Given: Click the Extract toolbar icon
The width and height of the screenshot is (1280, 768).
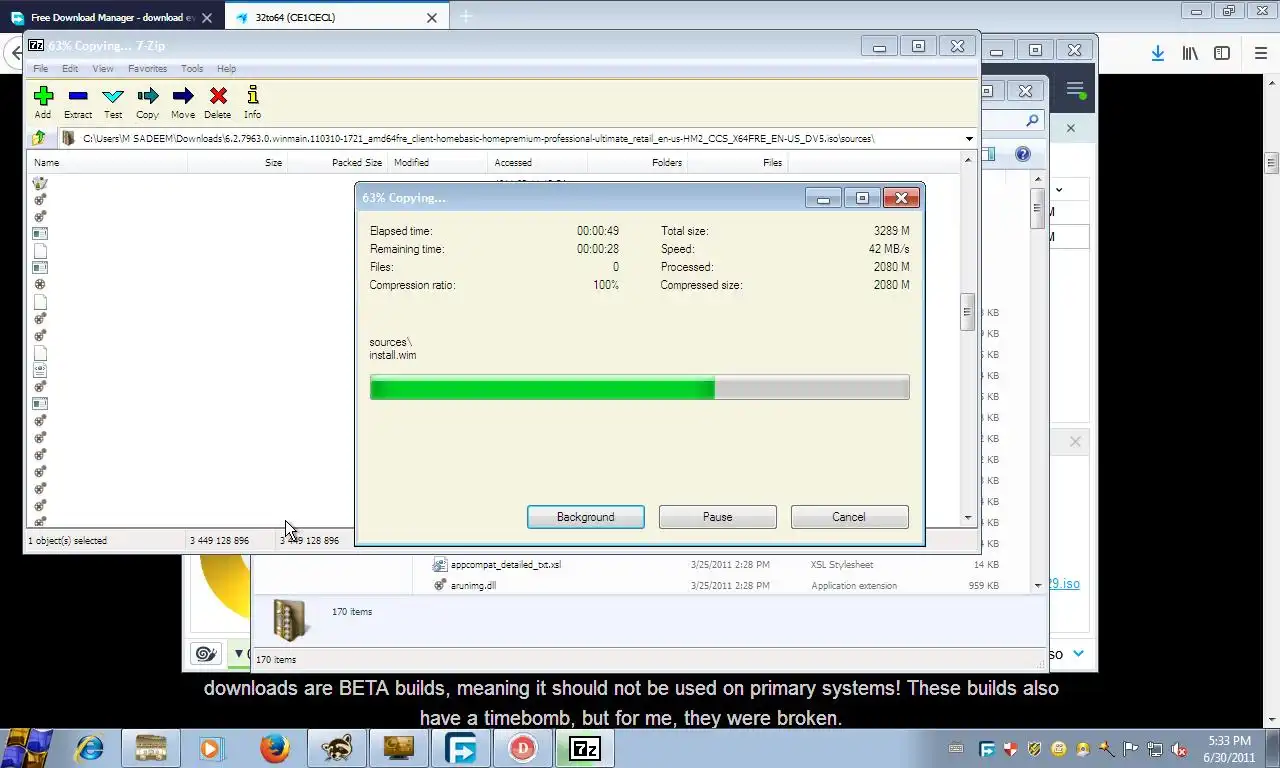Looking at the screenshot, I should [x=78, y=102].
